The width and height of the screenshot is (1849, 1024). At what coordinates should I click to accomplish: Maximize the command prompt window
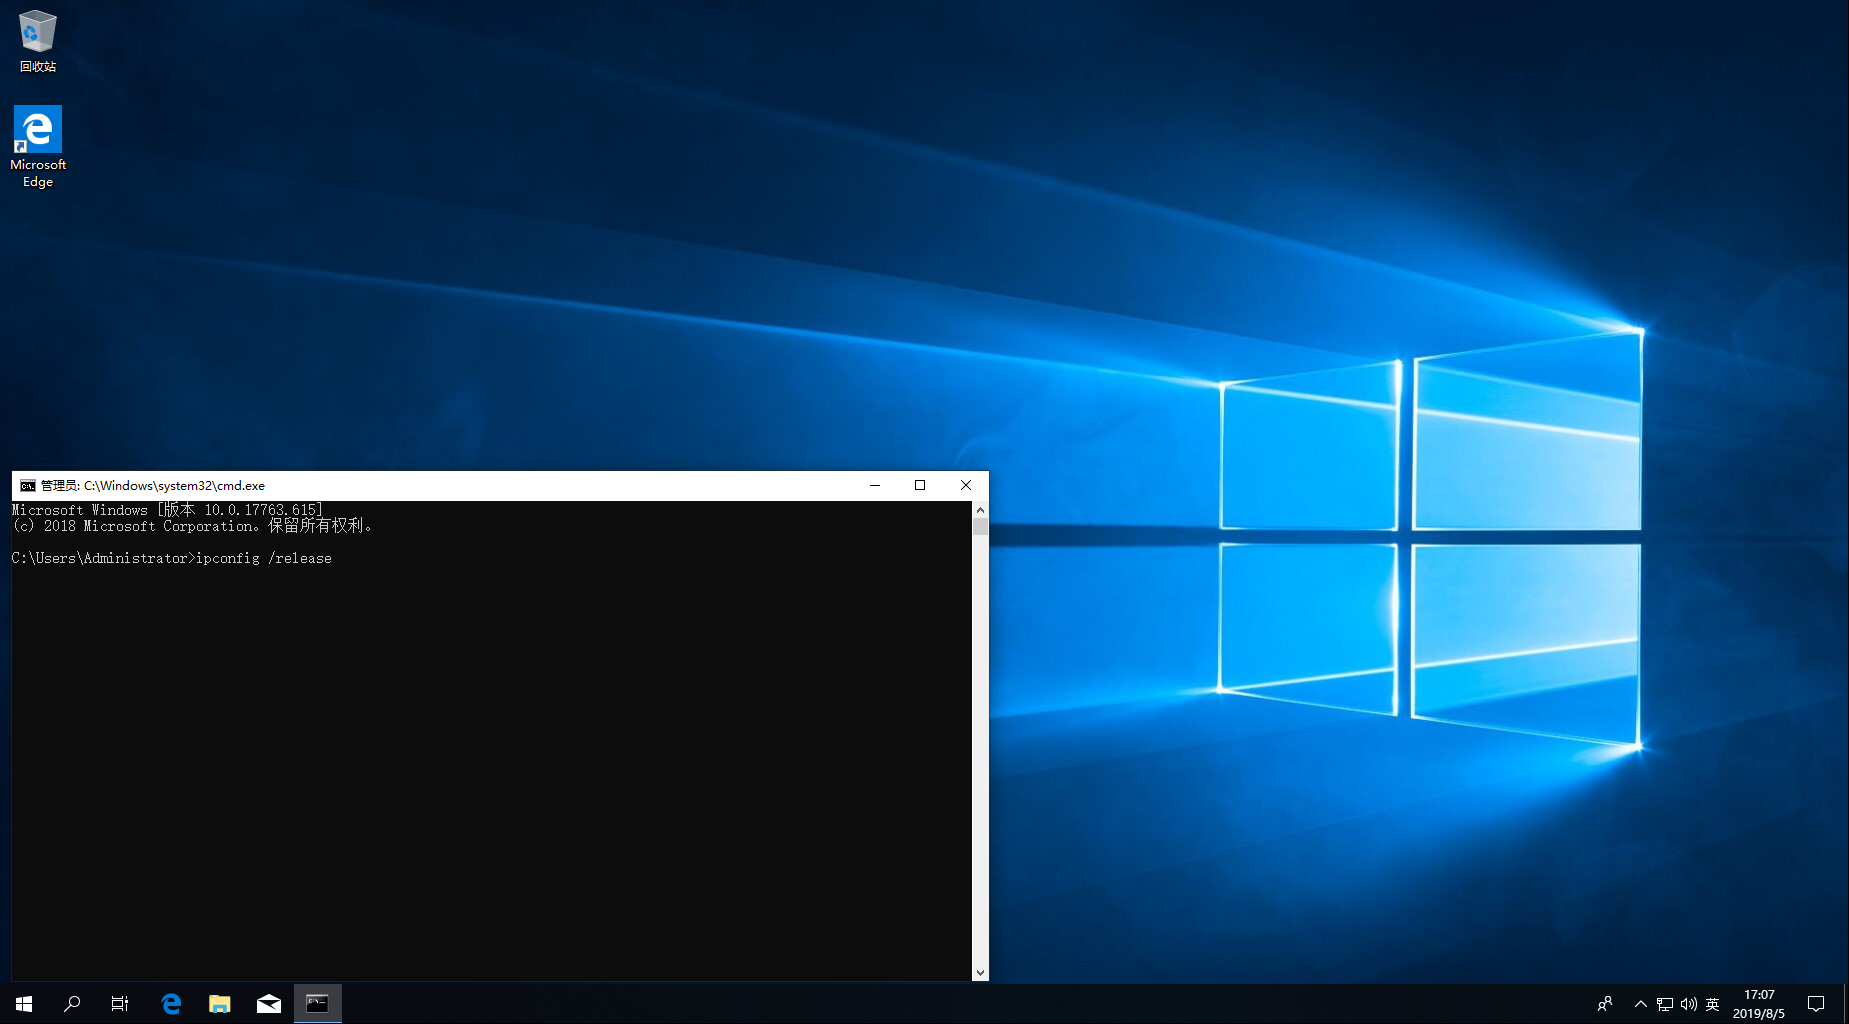coord(920,485)
